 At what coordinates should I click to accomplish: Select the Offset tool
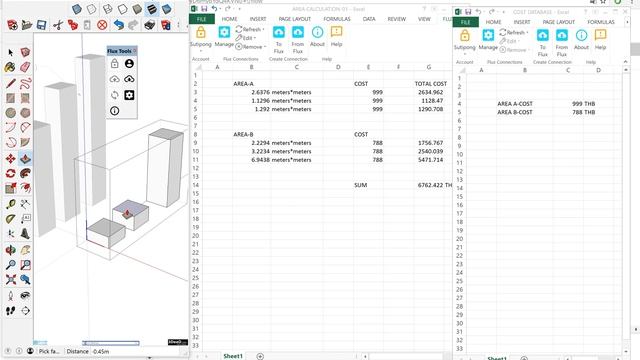[25, 188]
